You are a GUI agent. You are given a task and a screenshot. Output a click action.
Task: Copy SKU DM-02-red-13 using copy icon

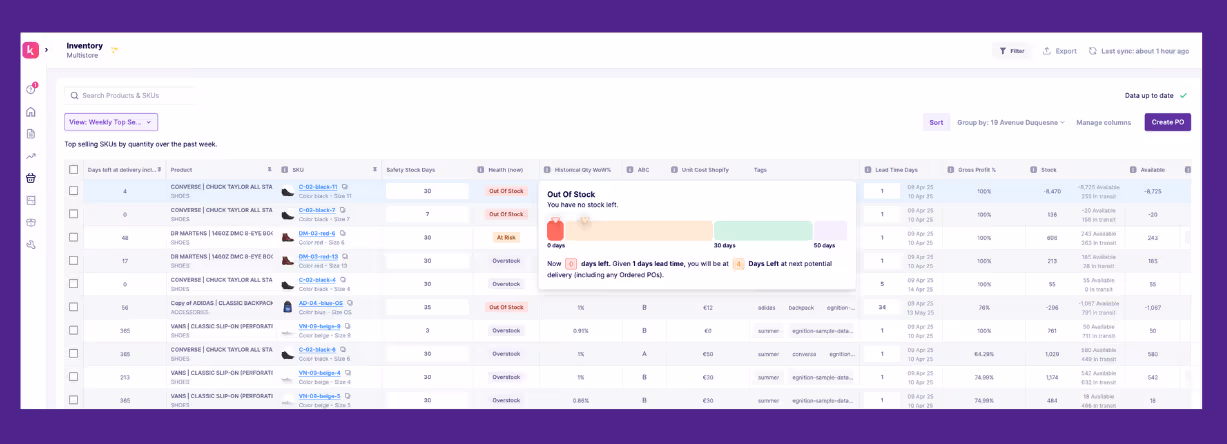[345, 256]
